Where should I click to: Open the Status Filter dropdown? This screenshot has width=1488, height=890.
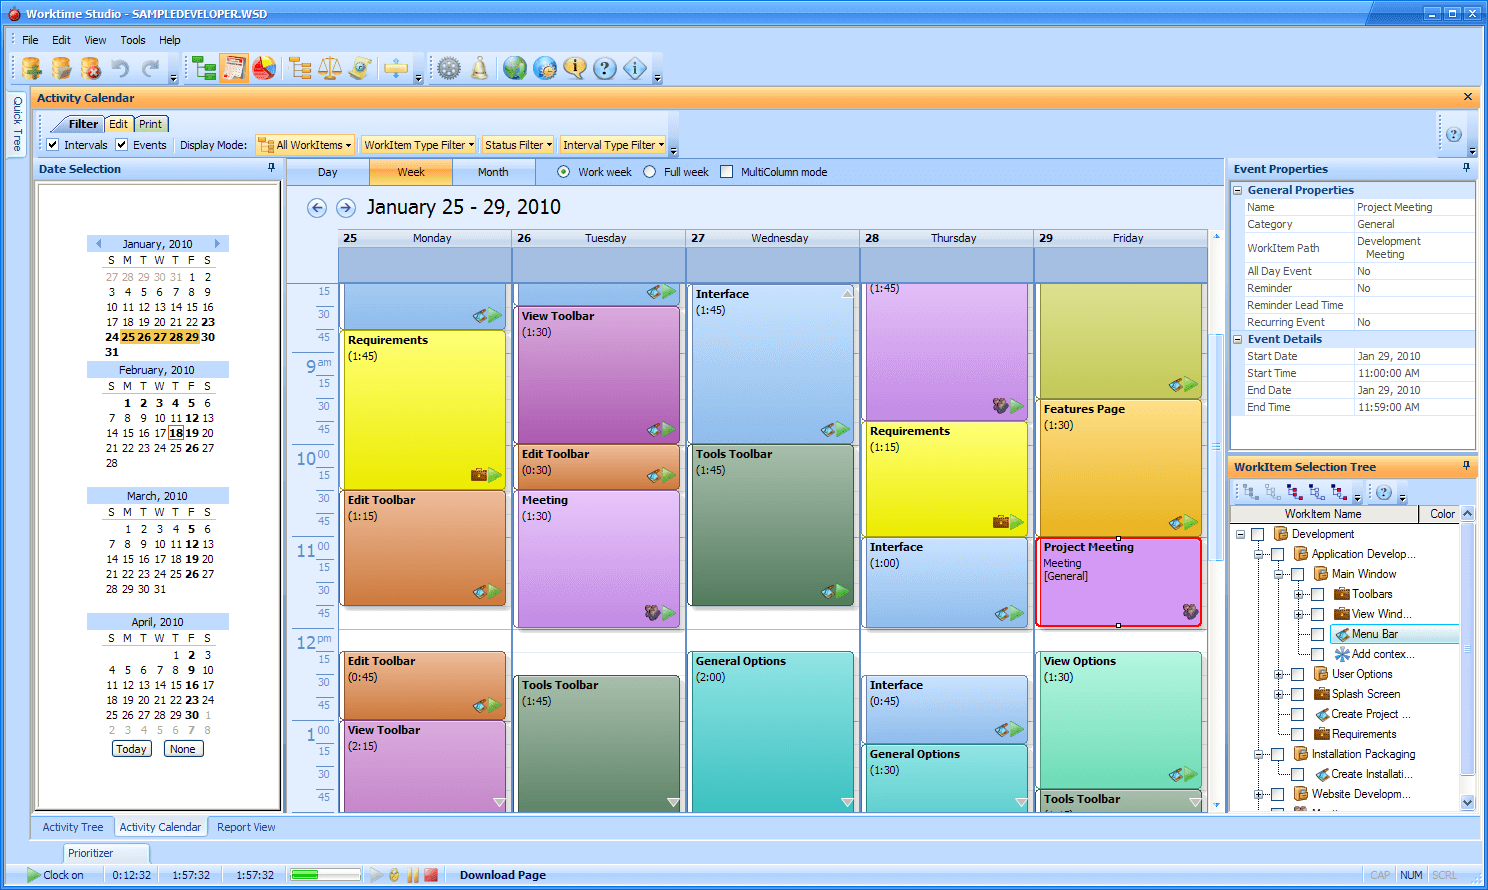[x=517, y=144]
